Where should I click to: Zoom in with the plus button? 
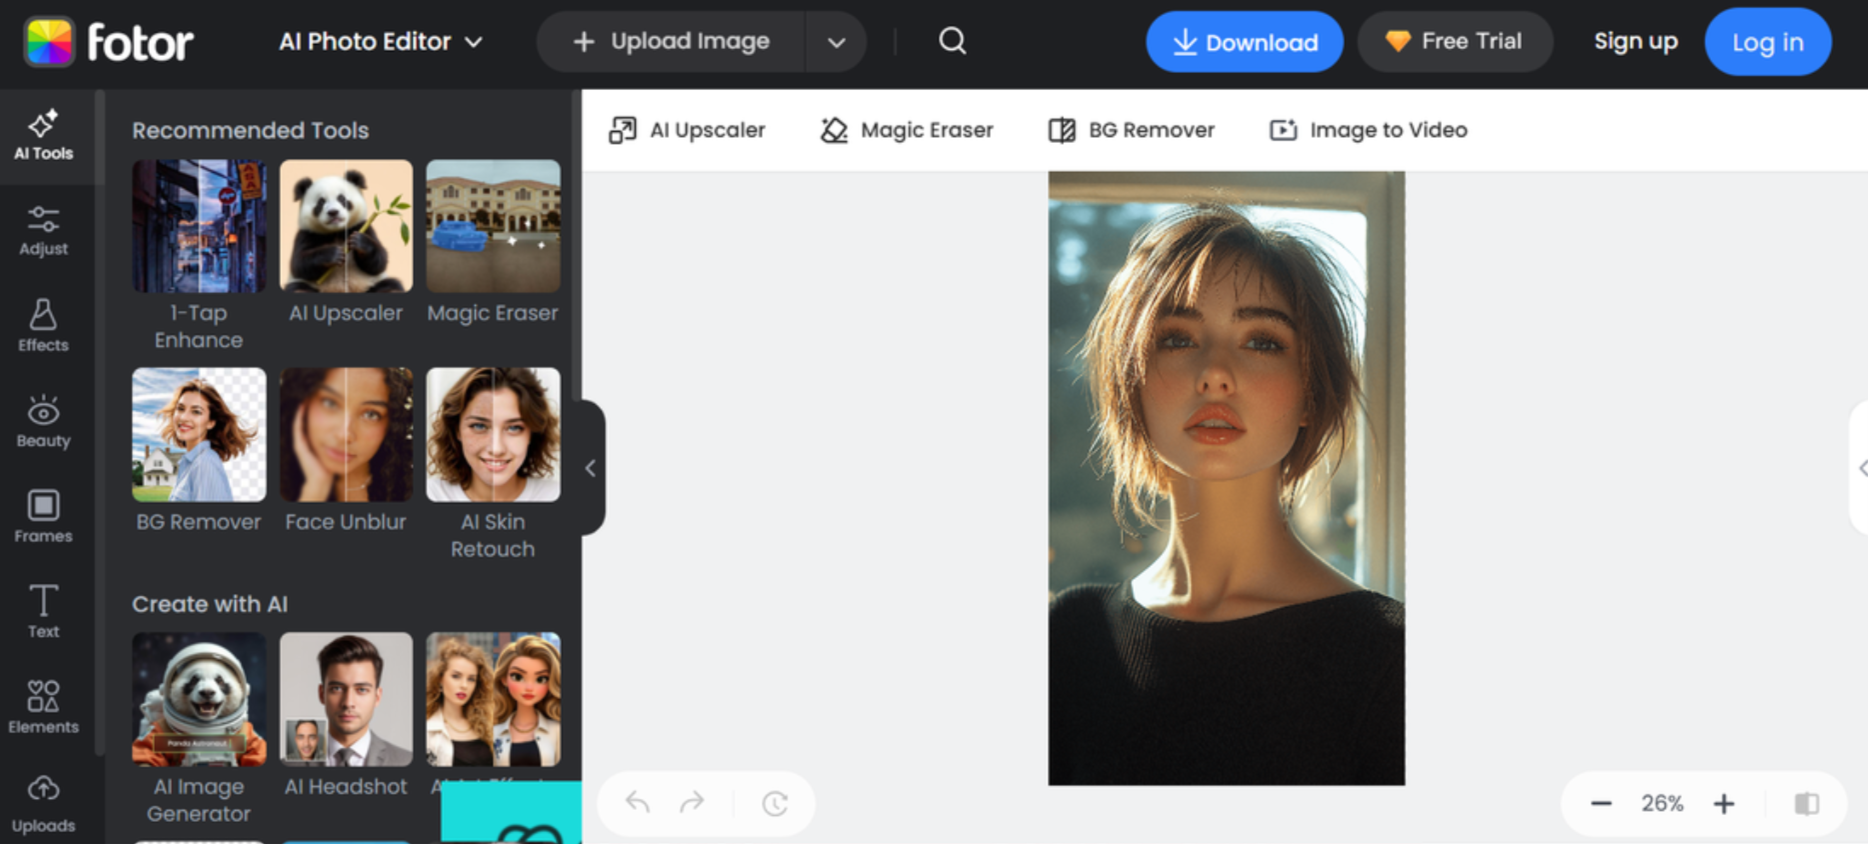[1724, 803]
